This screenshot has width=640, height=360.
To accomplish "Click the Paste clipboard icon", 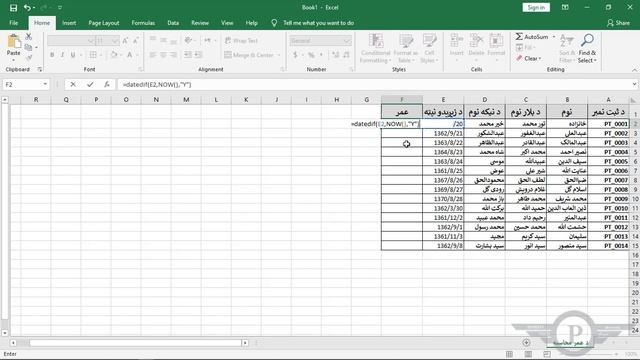I will point(13,41).
